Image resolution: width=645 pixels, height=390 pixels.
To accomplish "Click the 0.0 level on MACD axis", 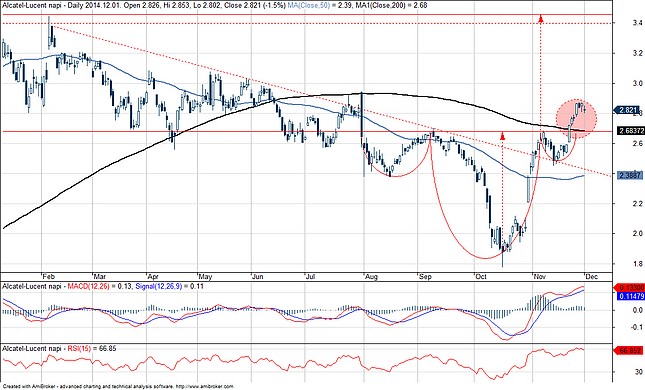I will tap(638, 310).
